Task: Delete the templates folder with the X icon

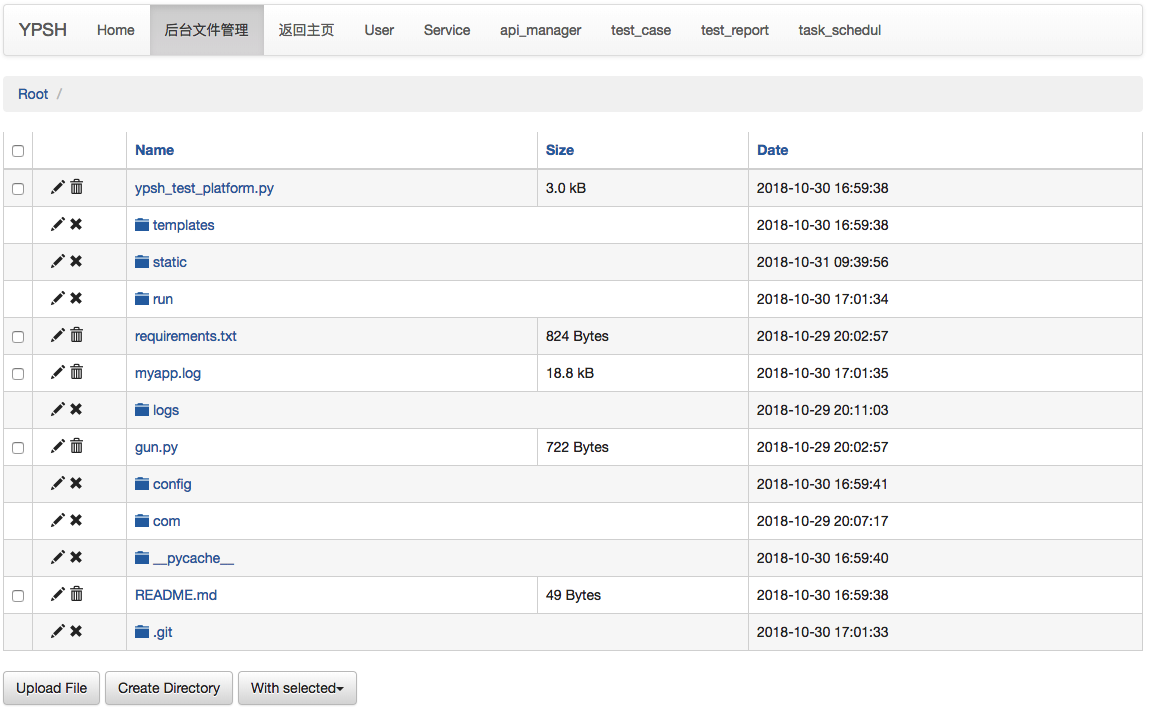Action: click(x=76, y=224)
